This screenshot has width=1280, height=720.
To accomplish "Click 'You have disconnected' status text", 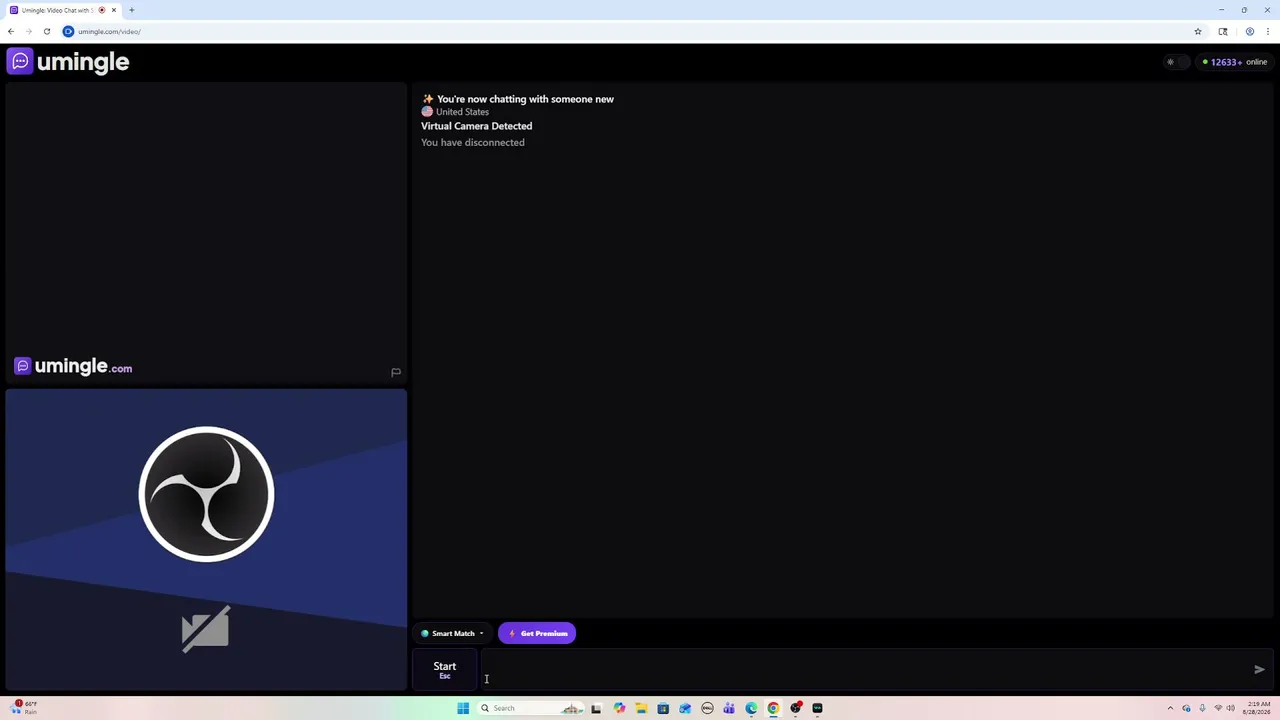I will [x=472, y=142].
